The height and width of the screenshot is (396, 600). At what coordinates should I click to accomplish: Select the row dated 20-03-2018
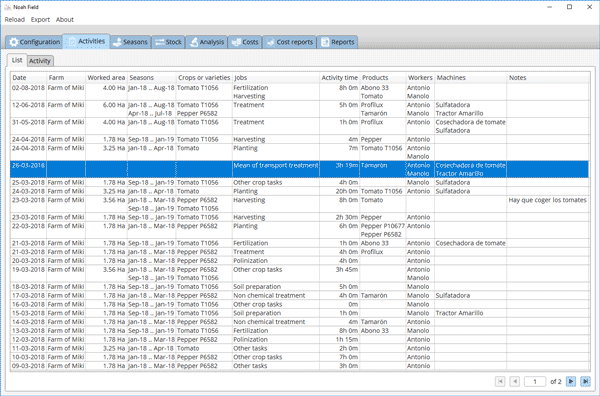click(300, 261)
